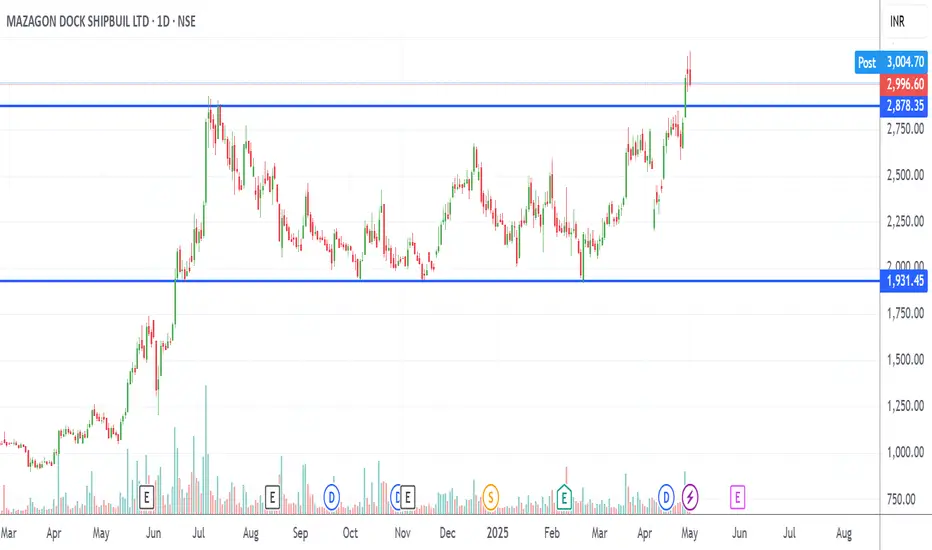Click the 1,250.00 price axis label
The width and height of the screenshot is (932, 550).
point(905,406)
